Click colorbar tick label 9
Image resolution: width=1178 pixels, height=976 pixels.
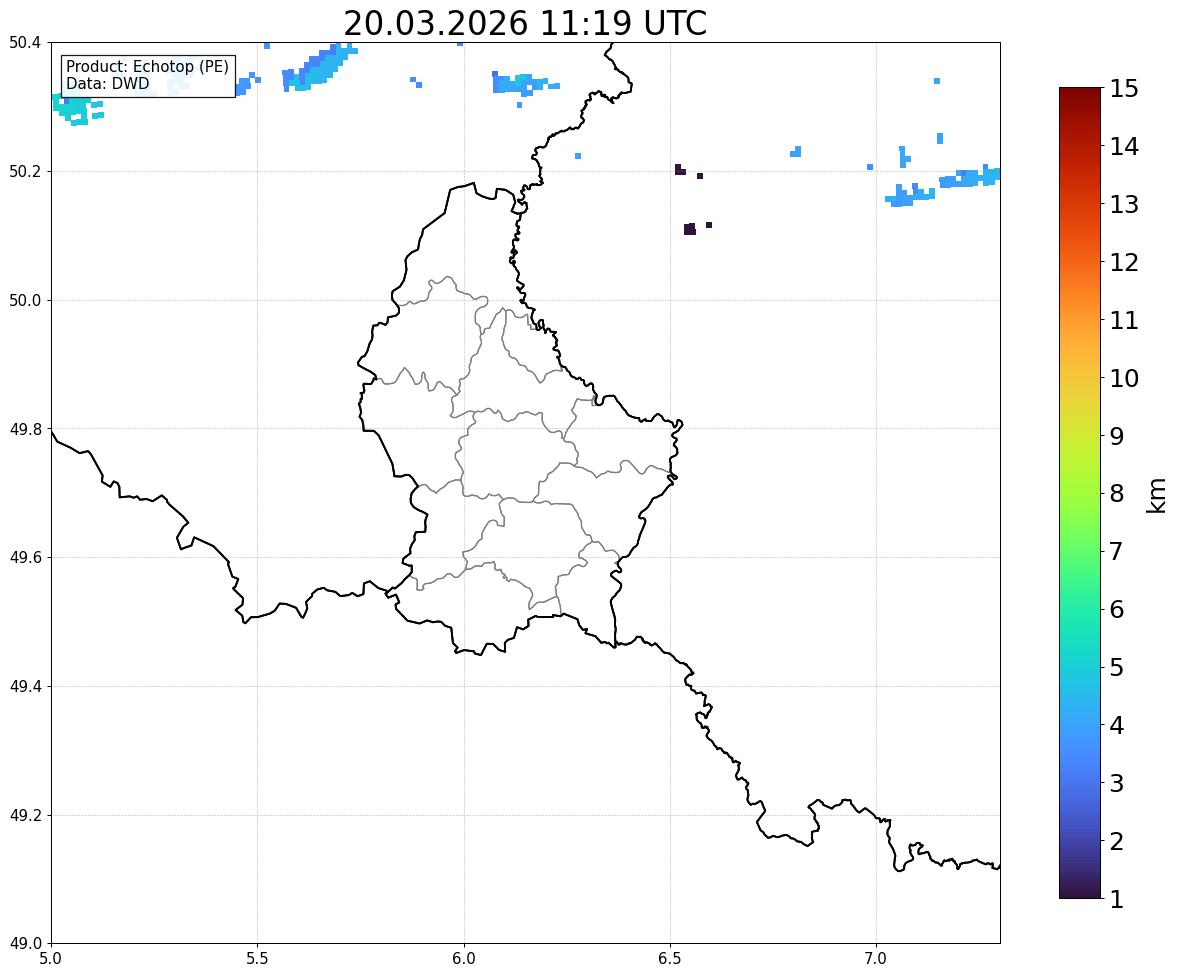tap(1117, 436)
